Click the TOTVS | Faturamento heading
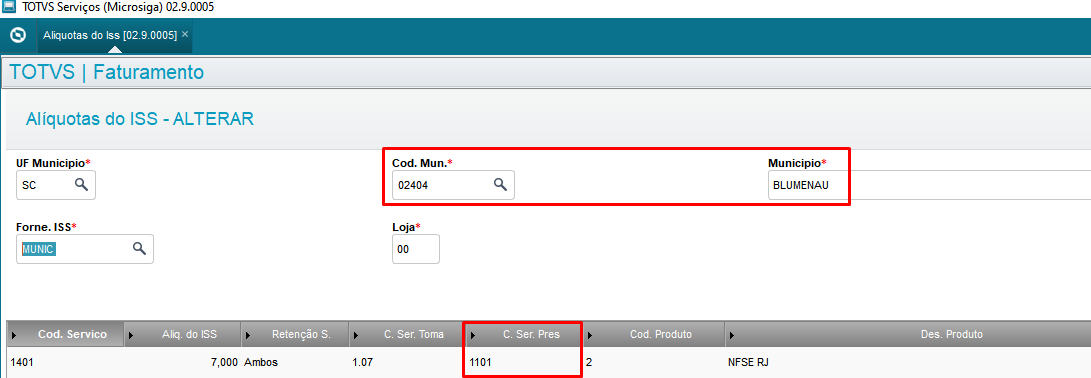The height and width of the screenshot is (378, 1091). (x=106, y=72)
